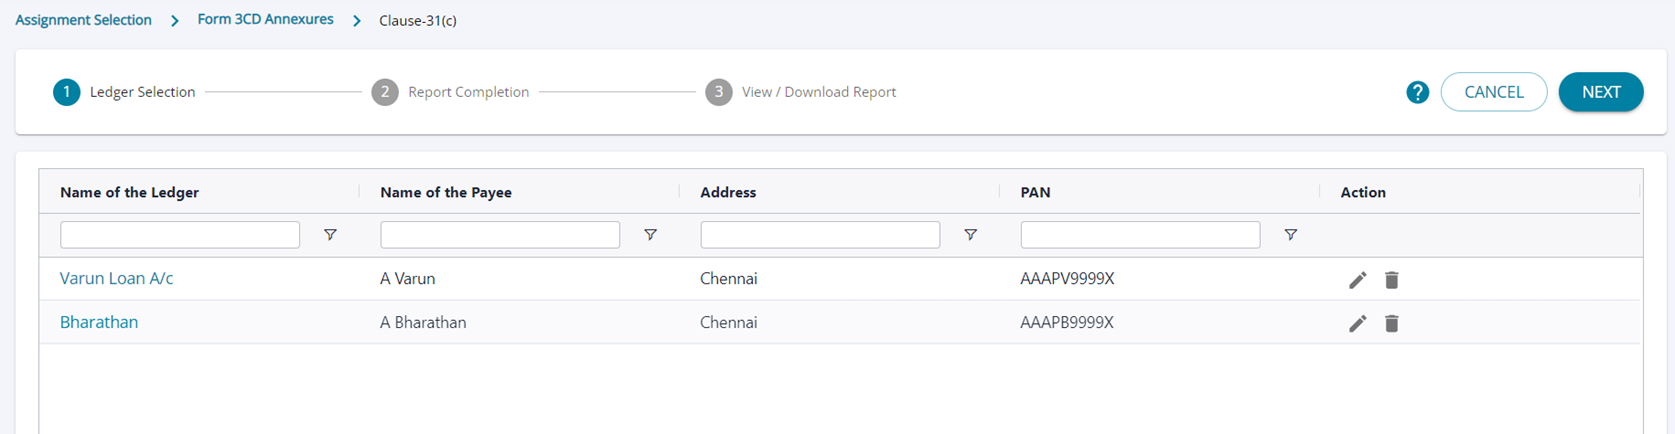
Task: Select step 3 View / Download Report
Action: [x=800, y=92]
